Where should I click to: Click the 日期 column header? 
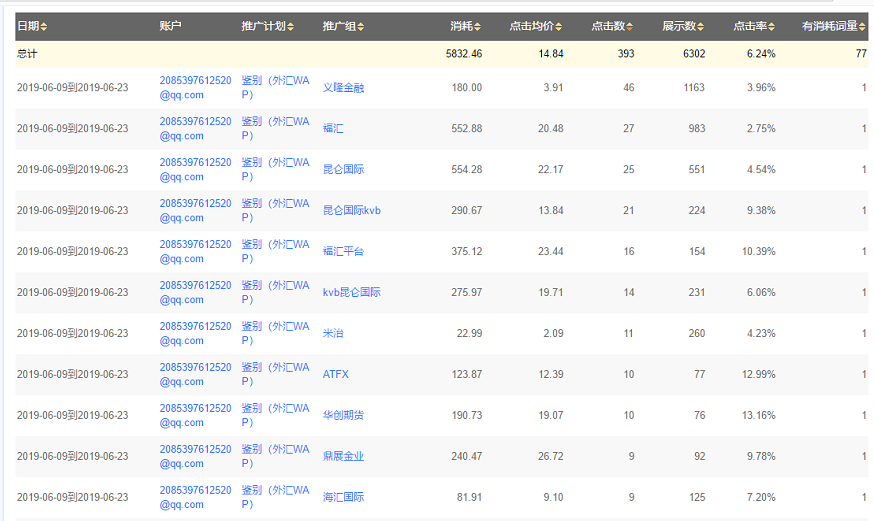[28, 26]
